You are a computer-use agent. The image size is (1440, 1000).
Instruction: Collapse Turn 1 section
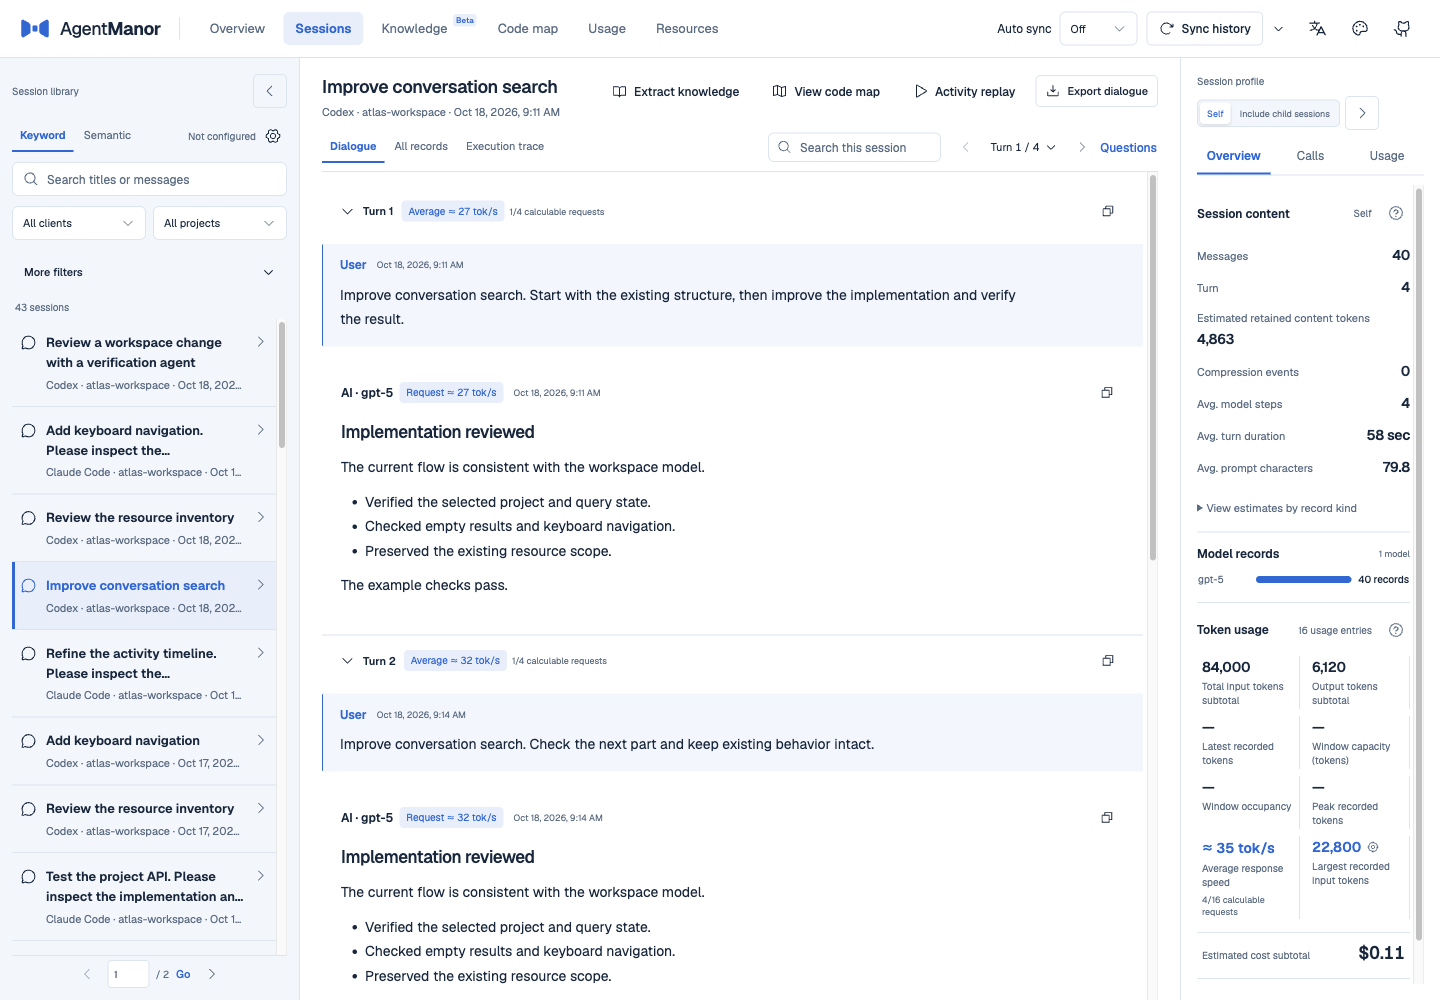coord(347,212)
